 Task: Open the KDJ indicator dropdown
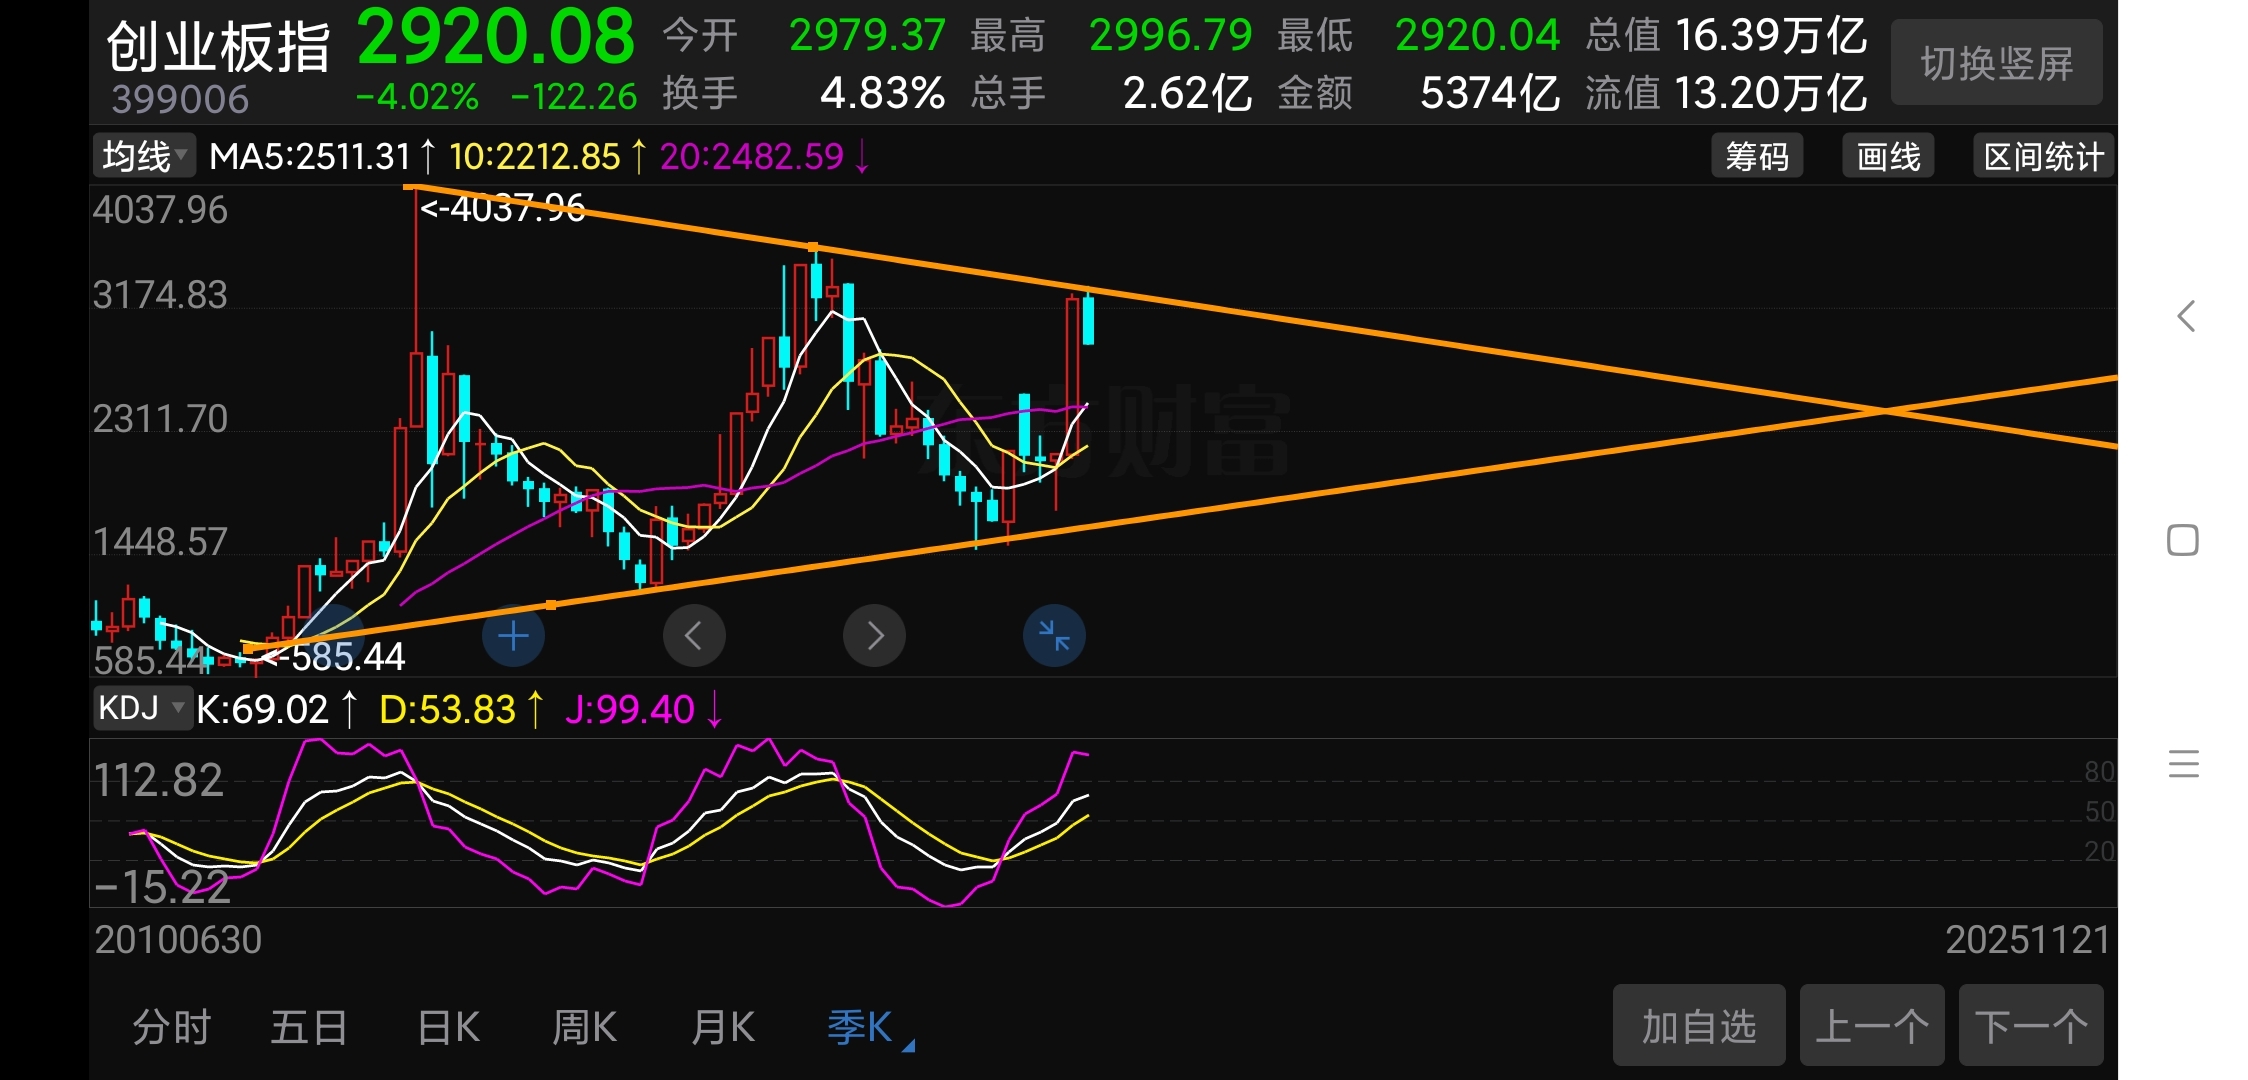142,708
